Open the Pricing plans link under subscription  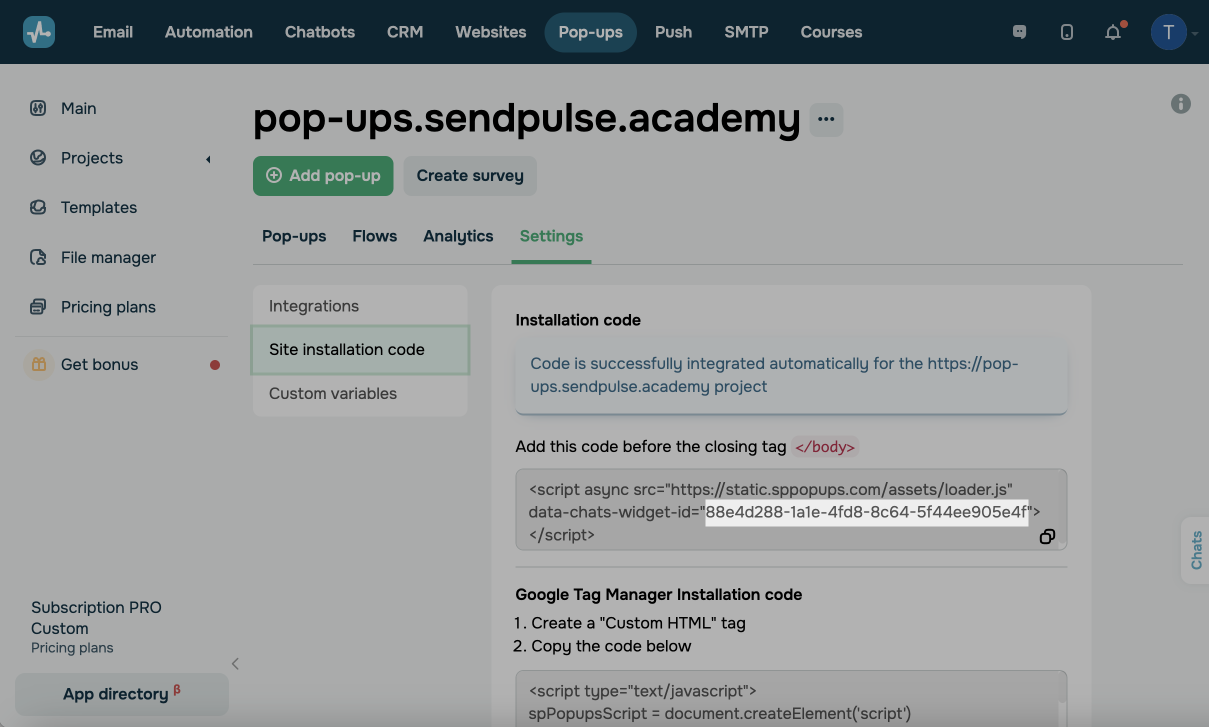tap(72, 648)
